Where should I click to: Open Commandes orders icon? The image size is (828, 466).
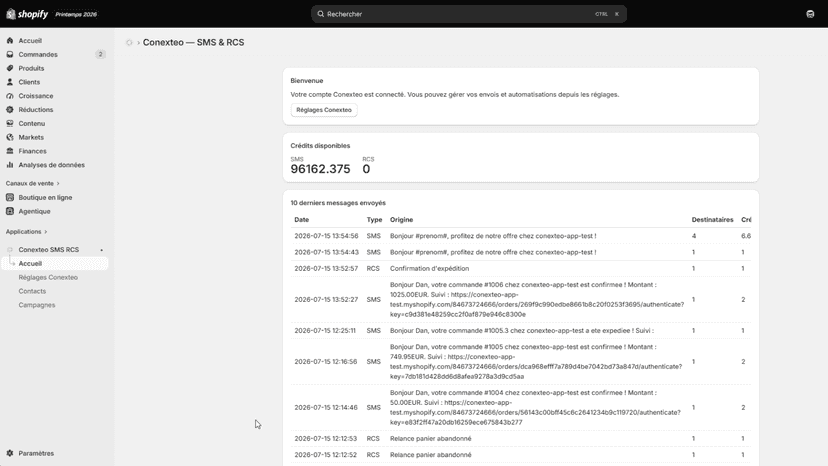click(10, 54)
